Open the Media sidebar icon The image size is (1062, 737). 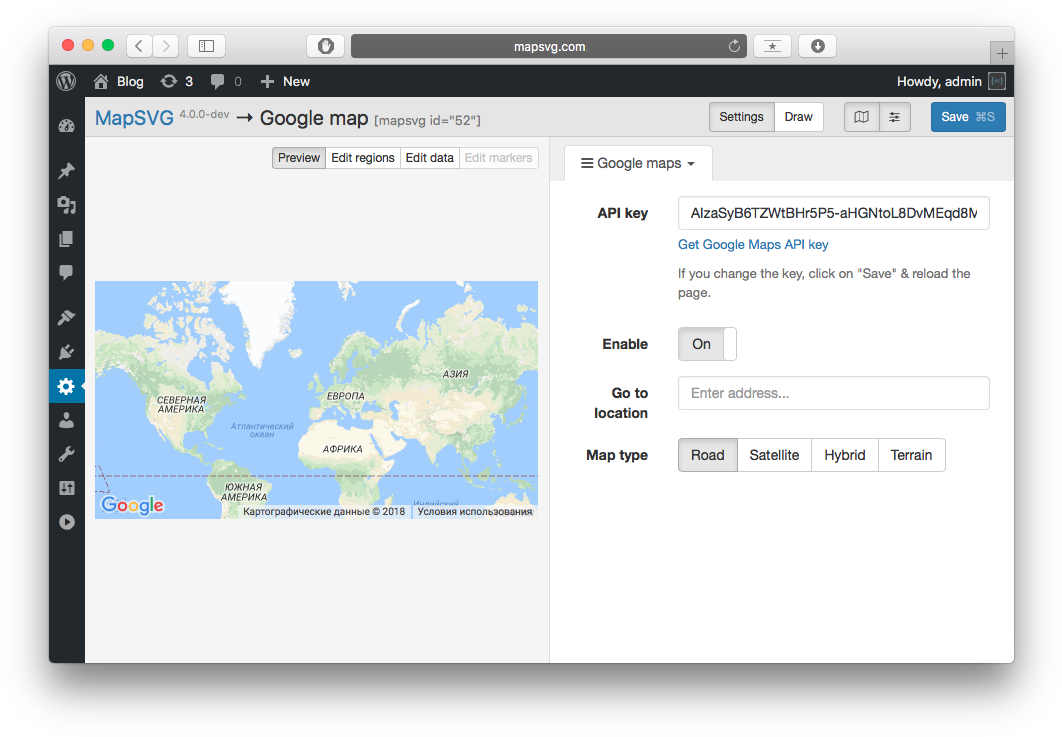pyautogui.click(x=66, y=205)
